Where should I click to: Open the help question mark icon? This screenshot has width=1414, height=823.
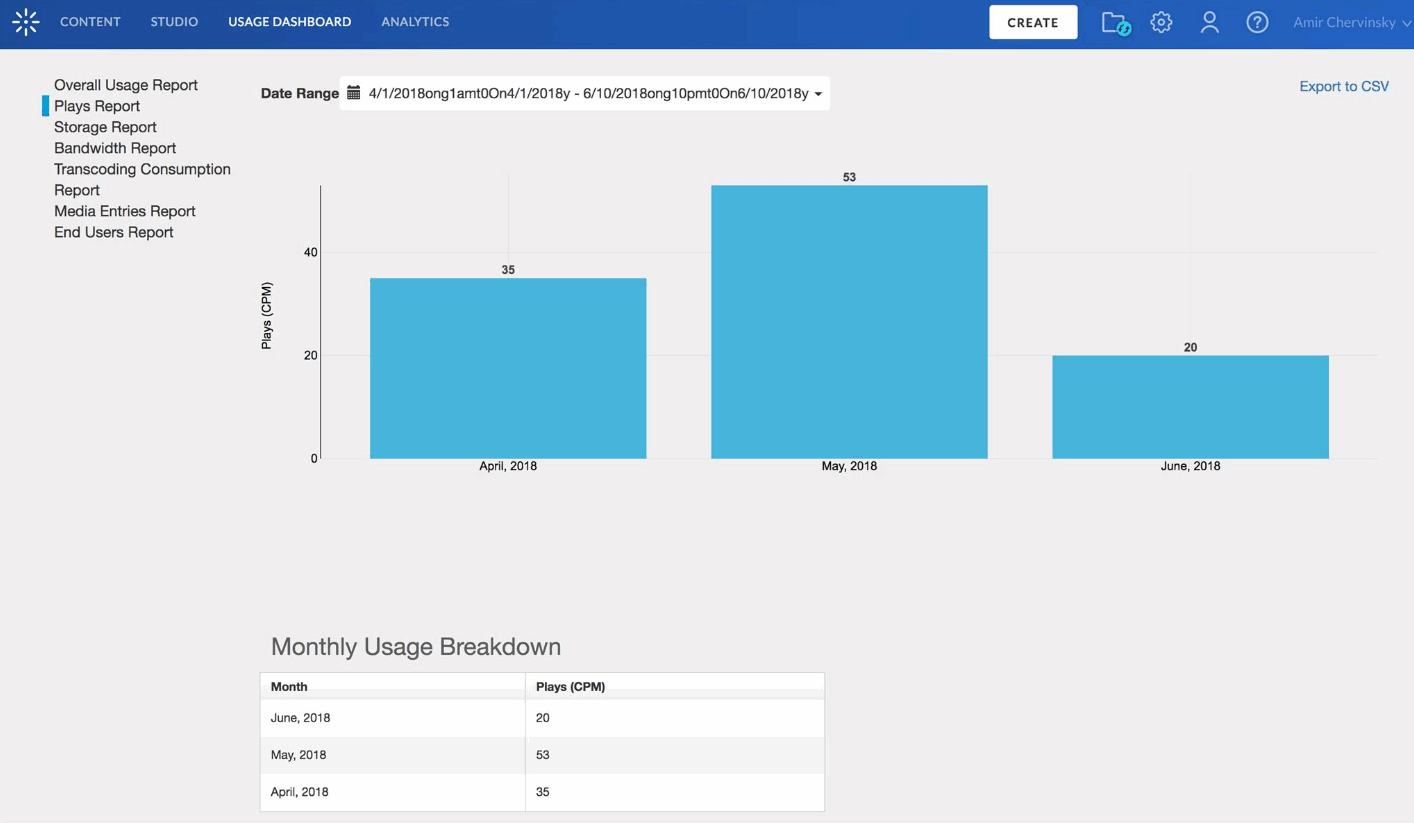(x=1257, y=22)
